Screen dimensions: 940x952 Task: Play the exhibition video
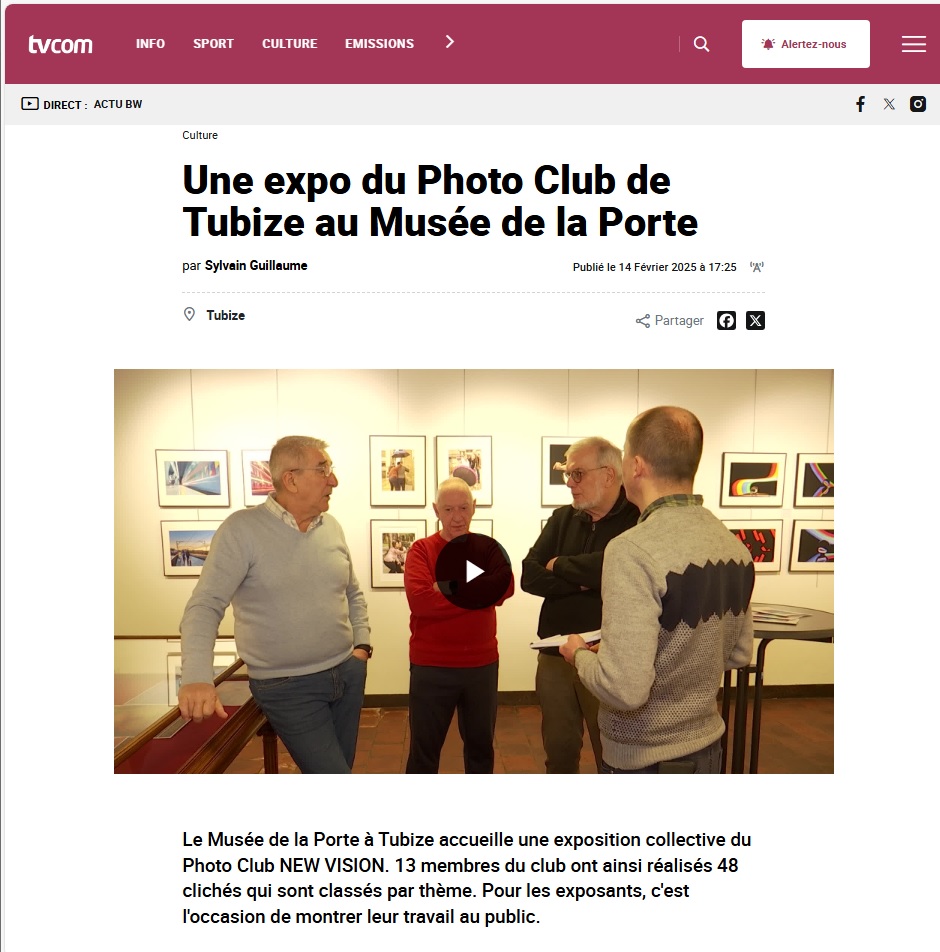pyautogui.click(x=474, y=571)
